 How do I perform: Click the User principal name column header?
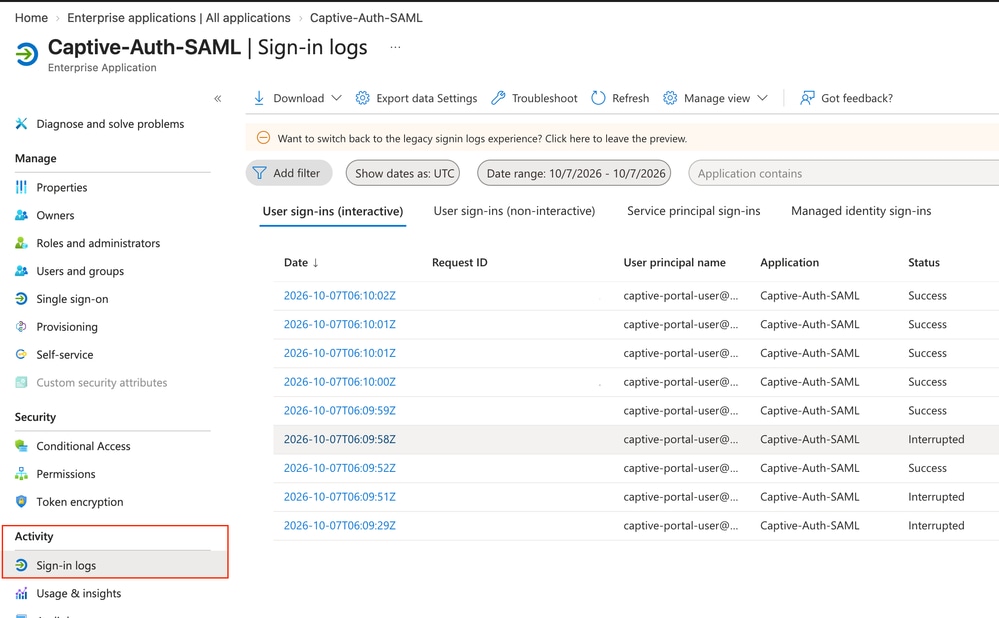(674, 262)
